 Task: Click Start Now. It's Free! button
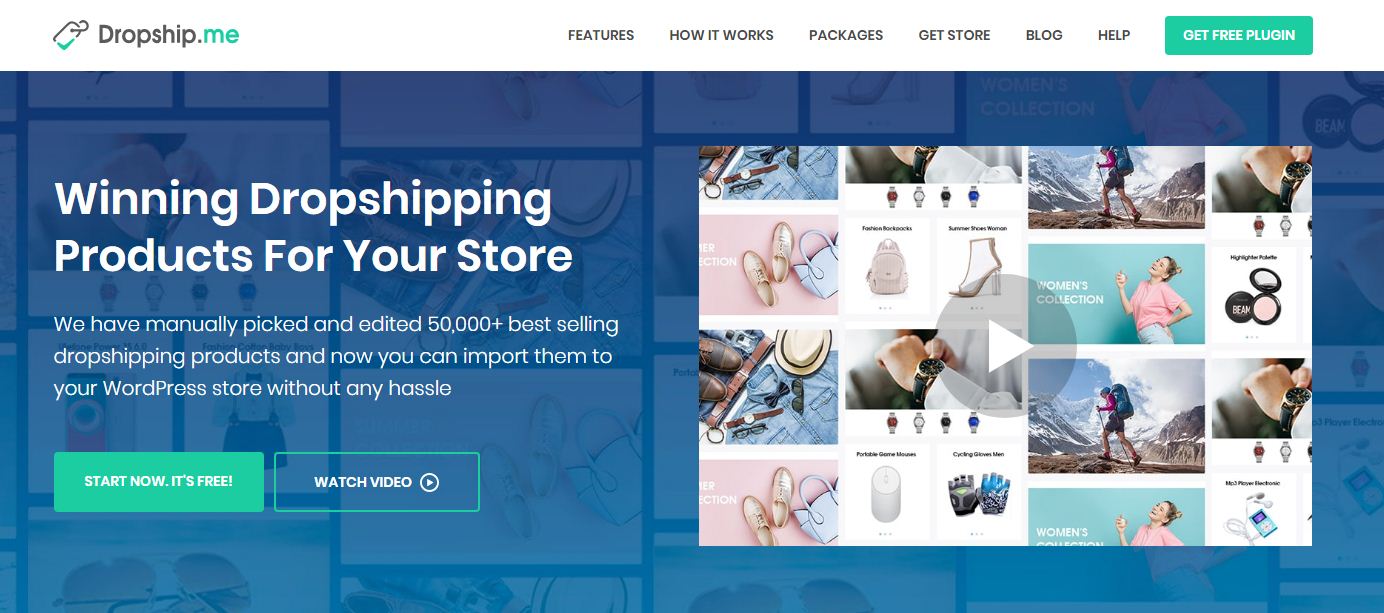tap(159, 482)
